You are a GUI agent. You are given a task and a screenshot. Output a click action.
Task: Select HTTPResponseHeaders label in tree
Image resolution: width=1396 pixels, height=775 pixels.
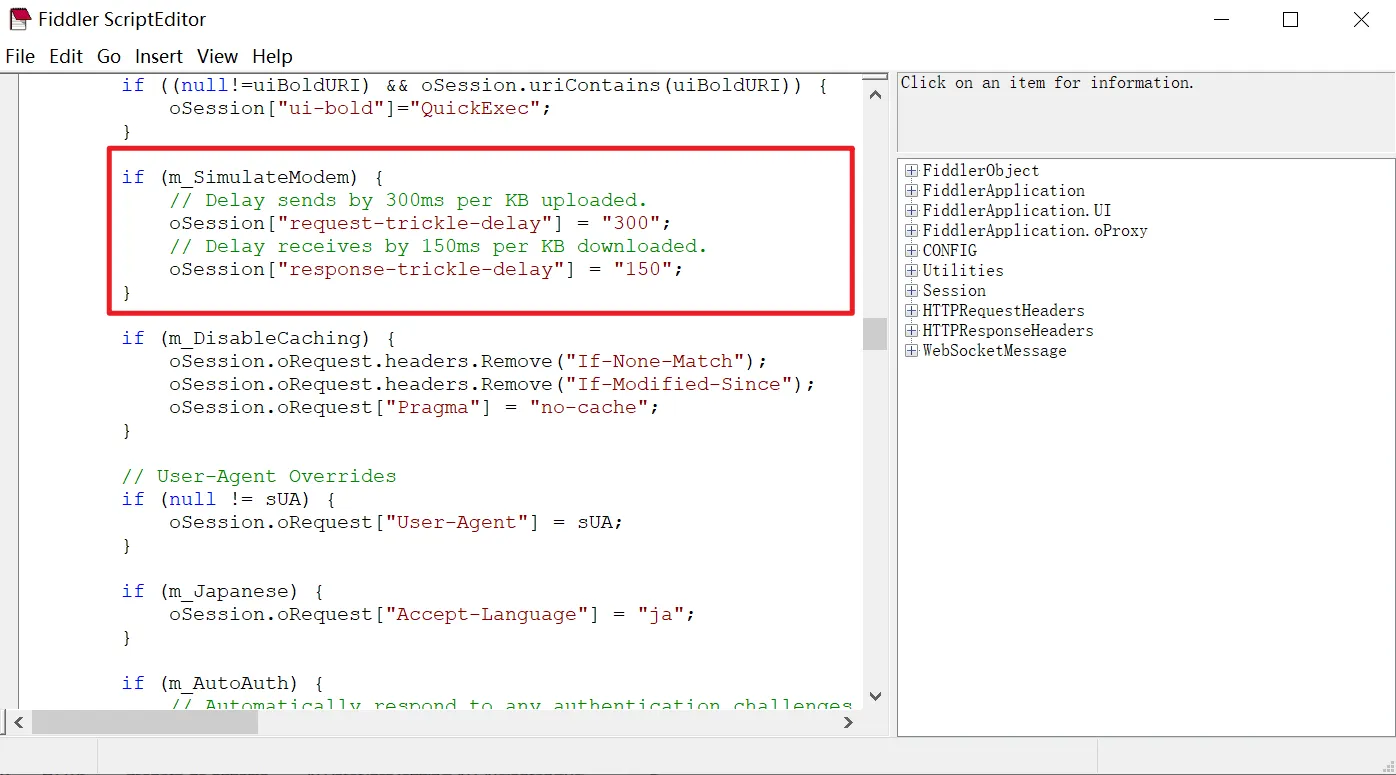1008,331
